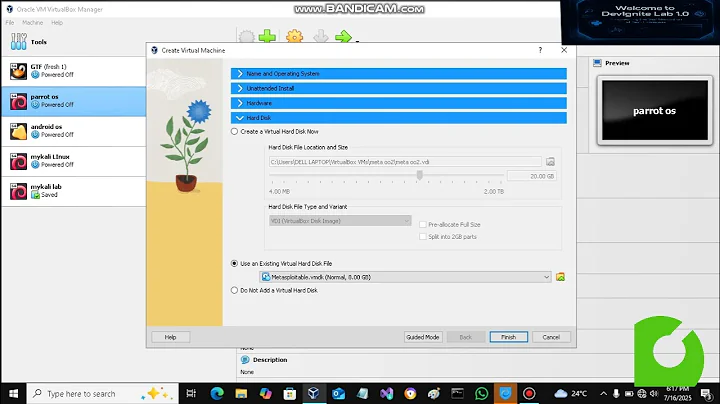Show hidden system tray icons
Viewport: 720px width, 404px height.
click(x=603, y=393)
